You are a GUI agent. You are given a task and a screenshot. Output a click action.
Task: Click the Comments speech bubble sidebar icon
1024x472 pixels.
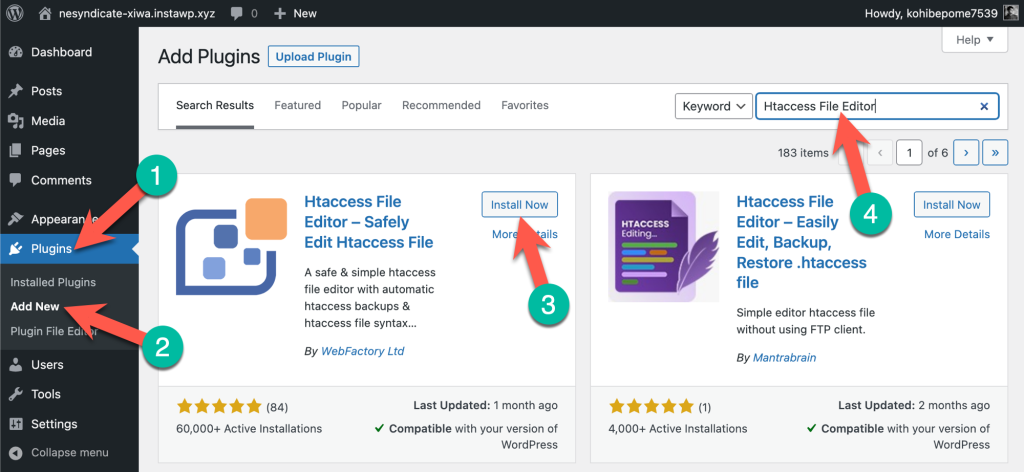16,180
